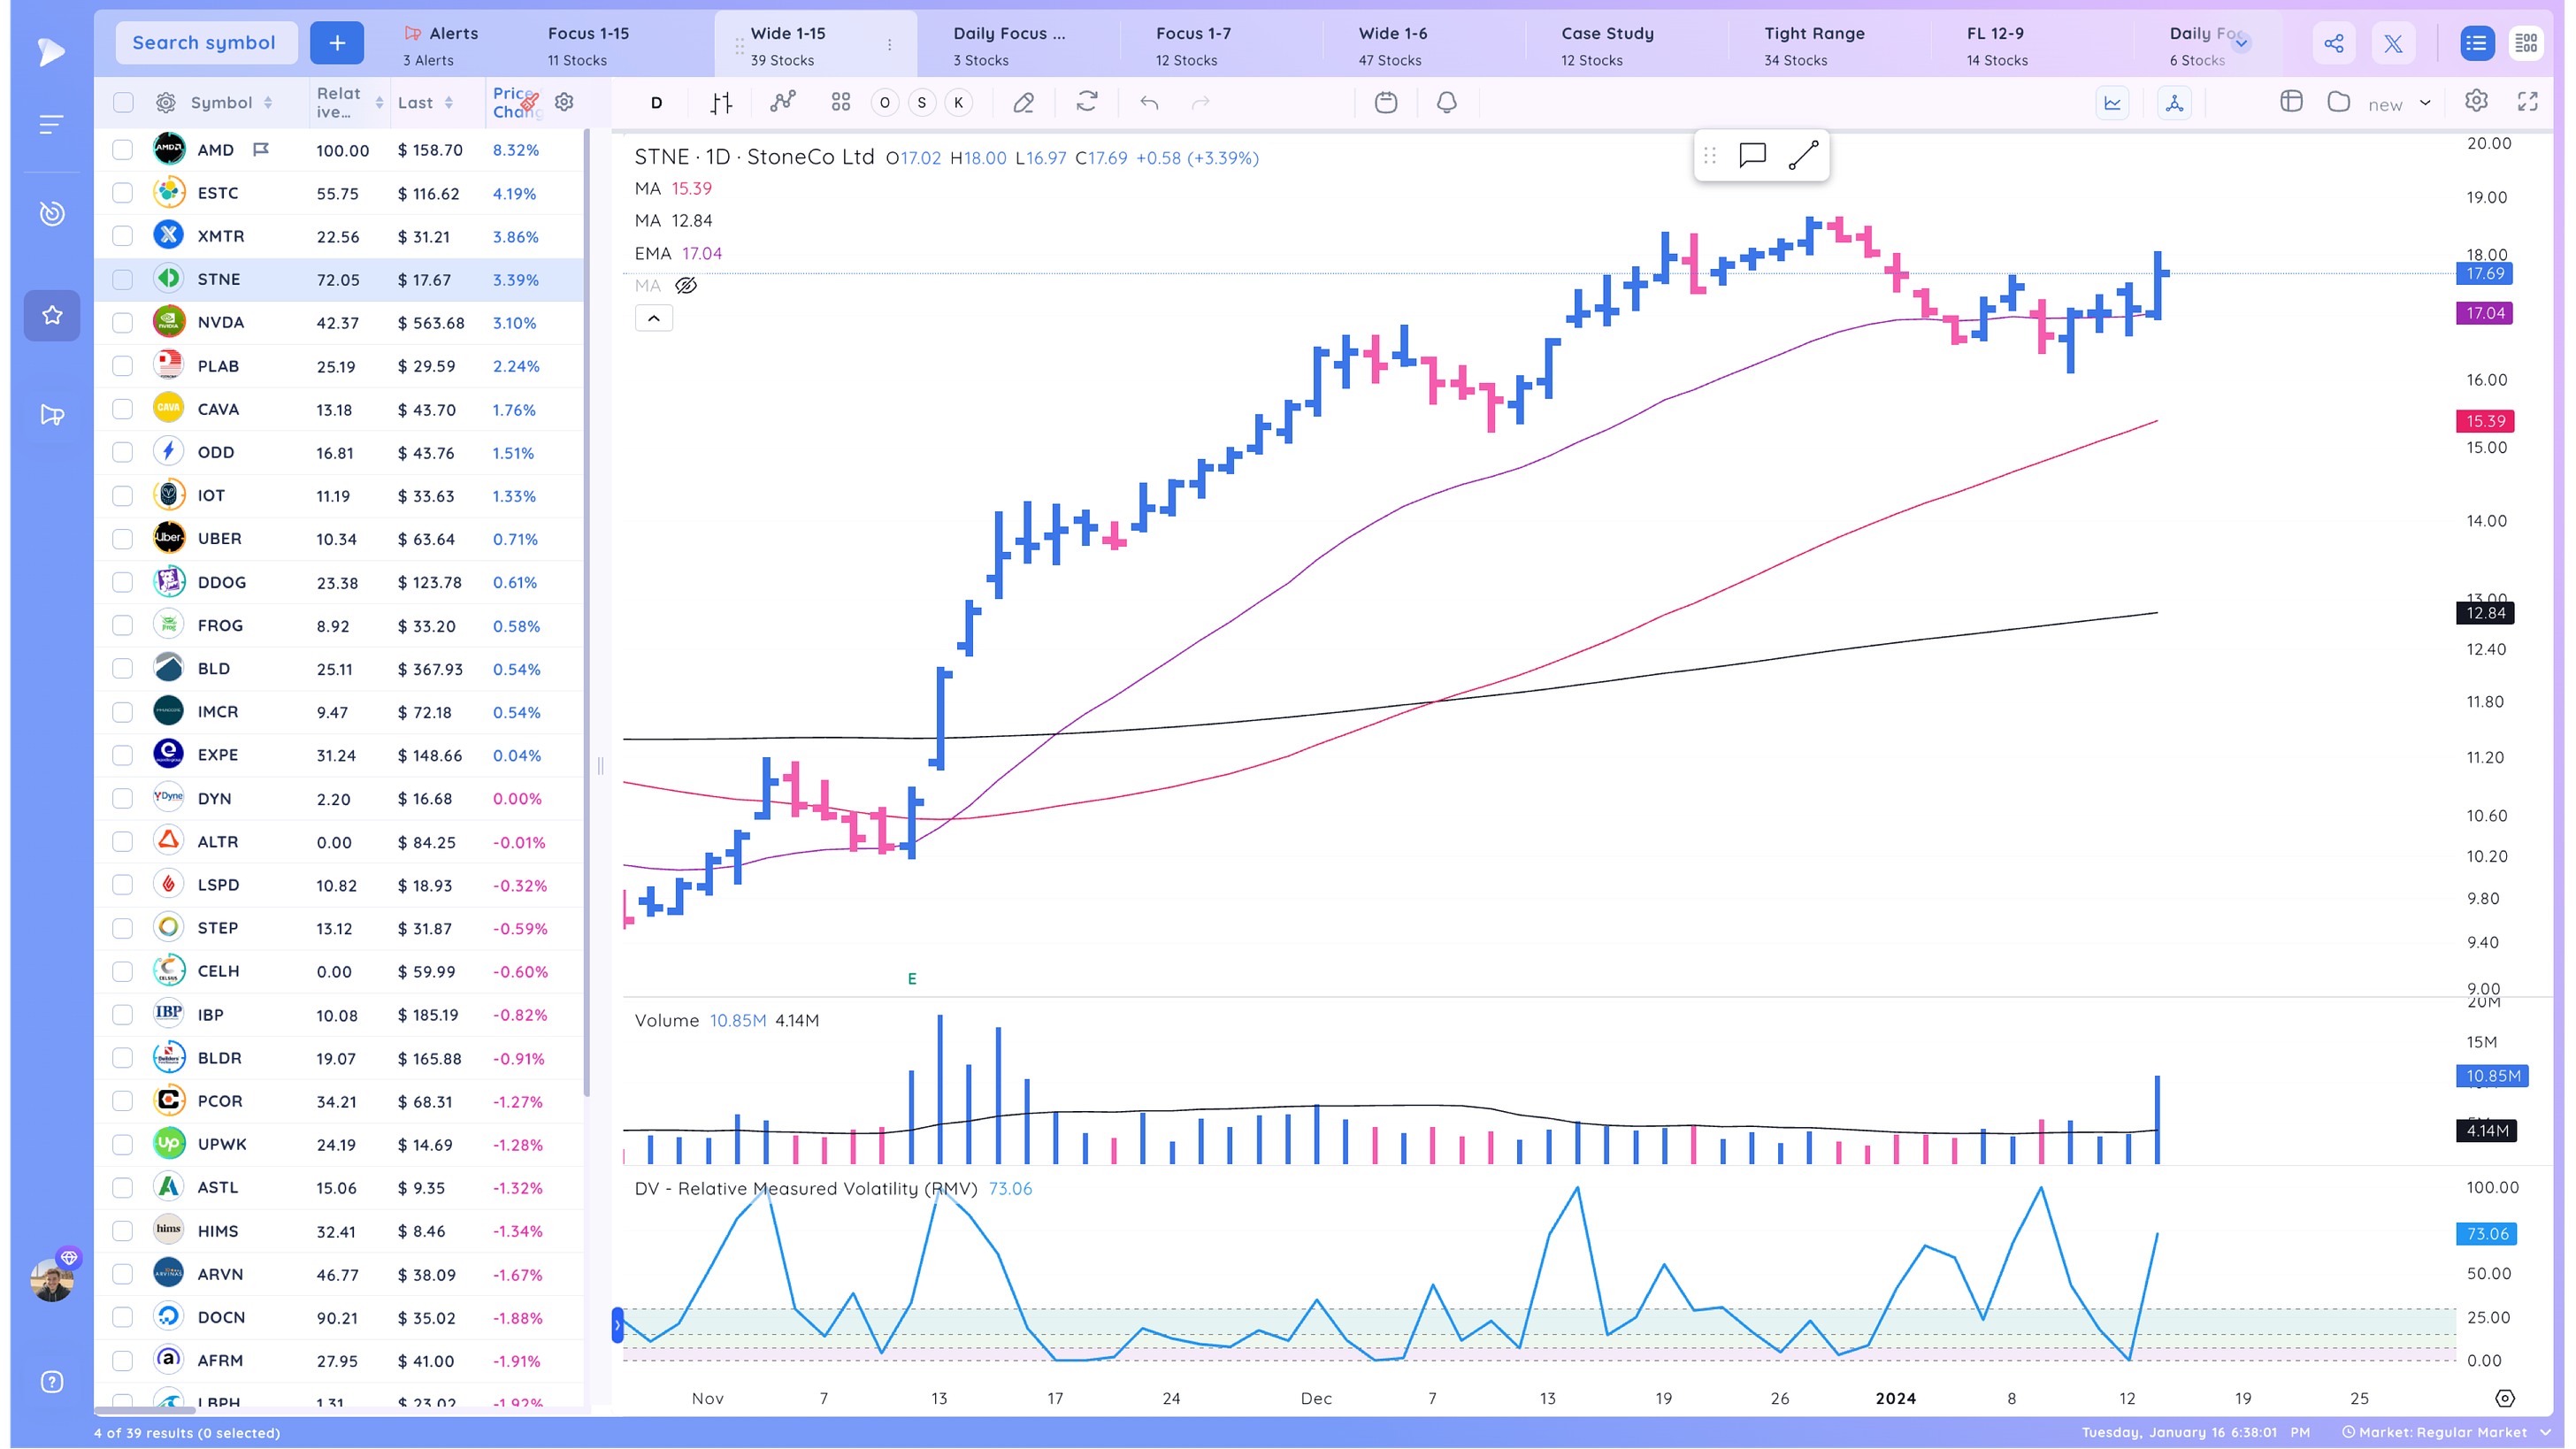Open table settings gear by Price Change
2576x1449 pixels.
coord(564,102)
